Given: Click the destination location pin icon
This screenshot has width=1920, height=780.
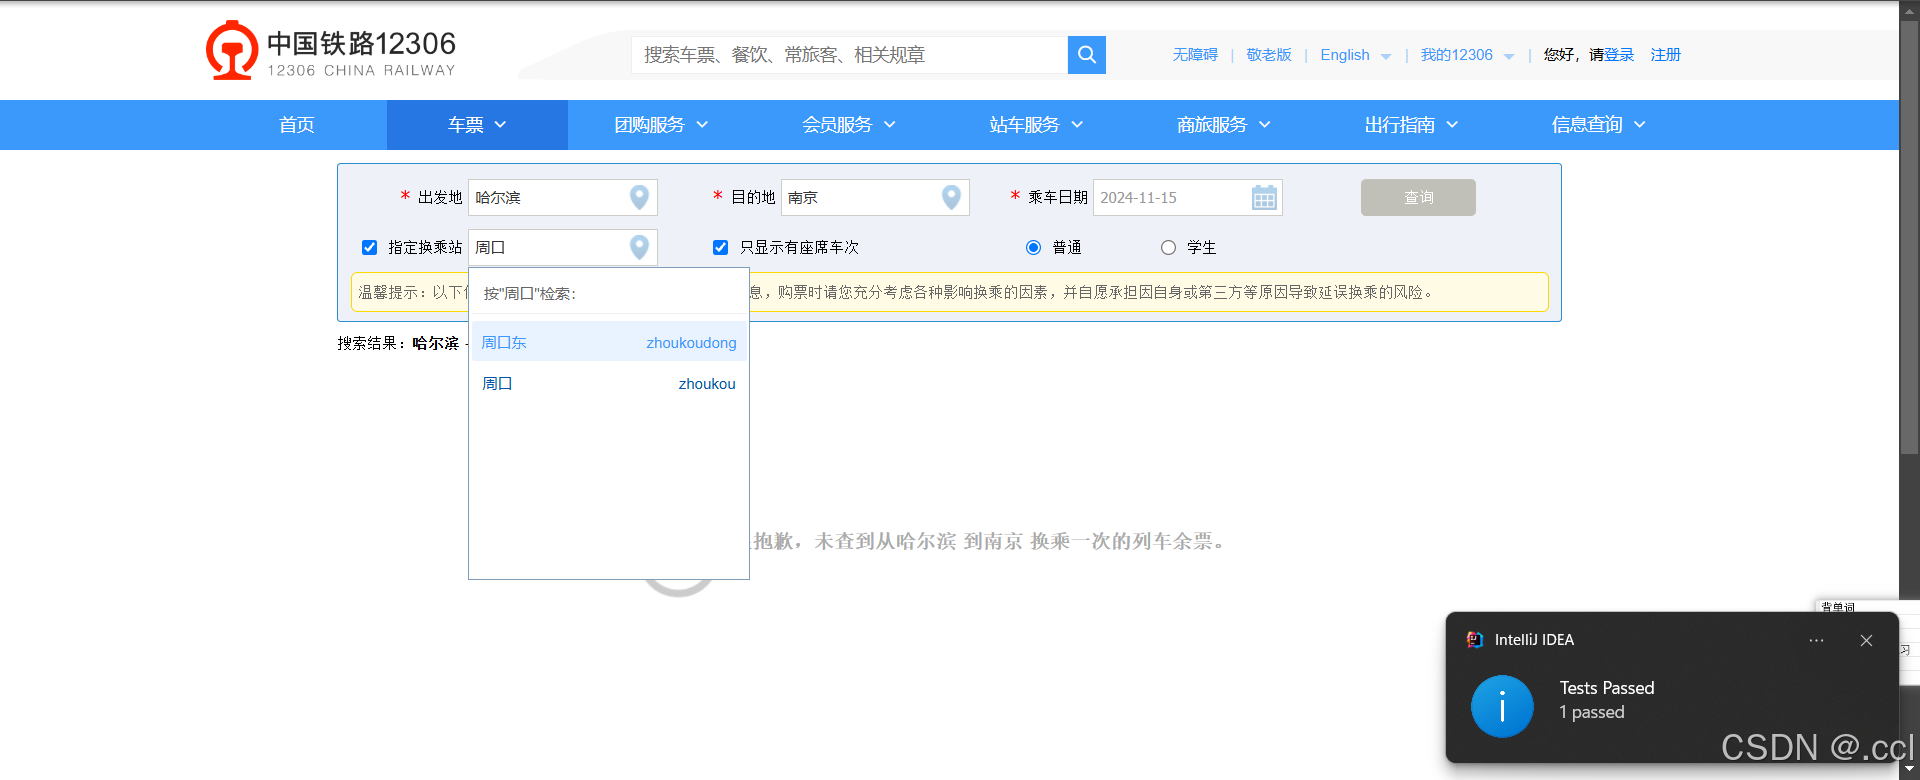Looking at the screenshot, I should tap(951, 197).
